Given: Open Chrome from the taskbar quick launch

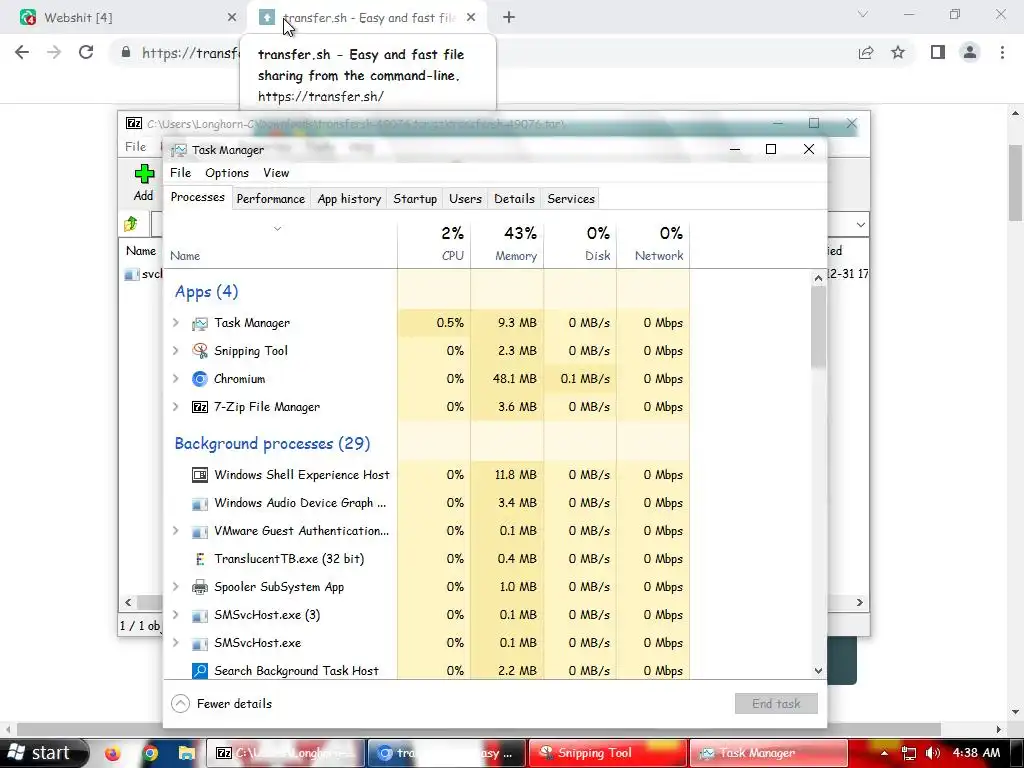Looking at the screenshot, I should click(x=150, y=753).
